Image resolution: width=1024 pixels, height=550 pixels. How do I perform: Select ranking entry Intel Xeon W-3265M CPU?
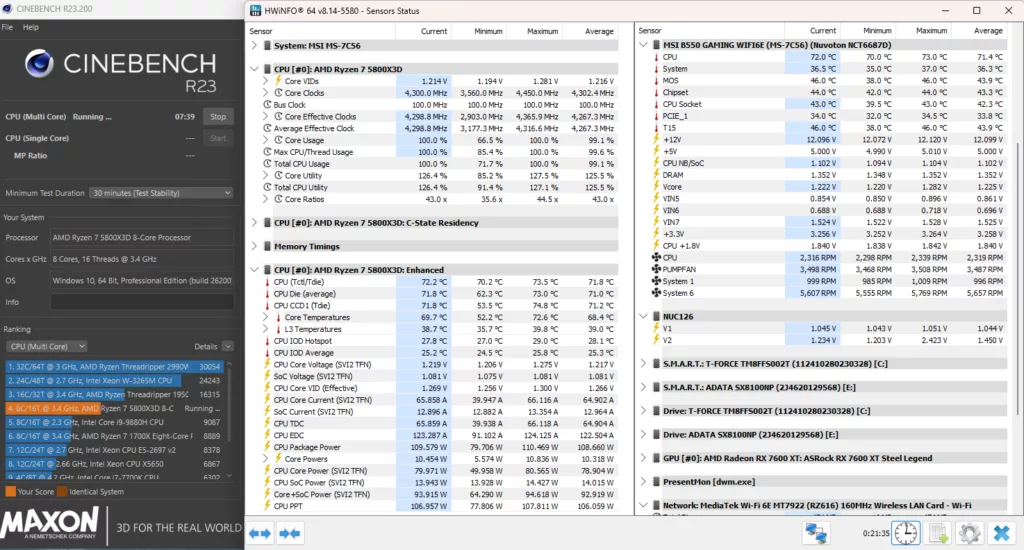pos(115,381)
